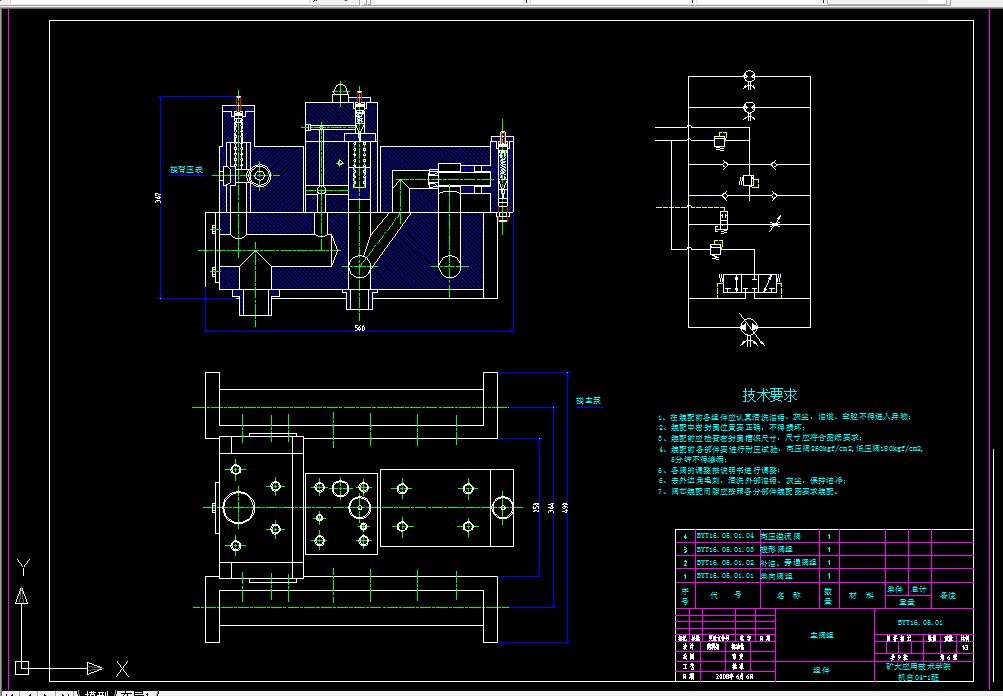The image size is (1003, 696).
Task: Select the 主阀组 title in title block
Action: [822, 635]
